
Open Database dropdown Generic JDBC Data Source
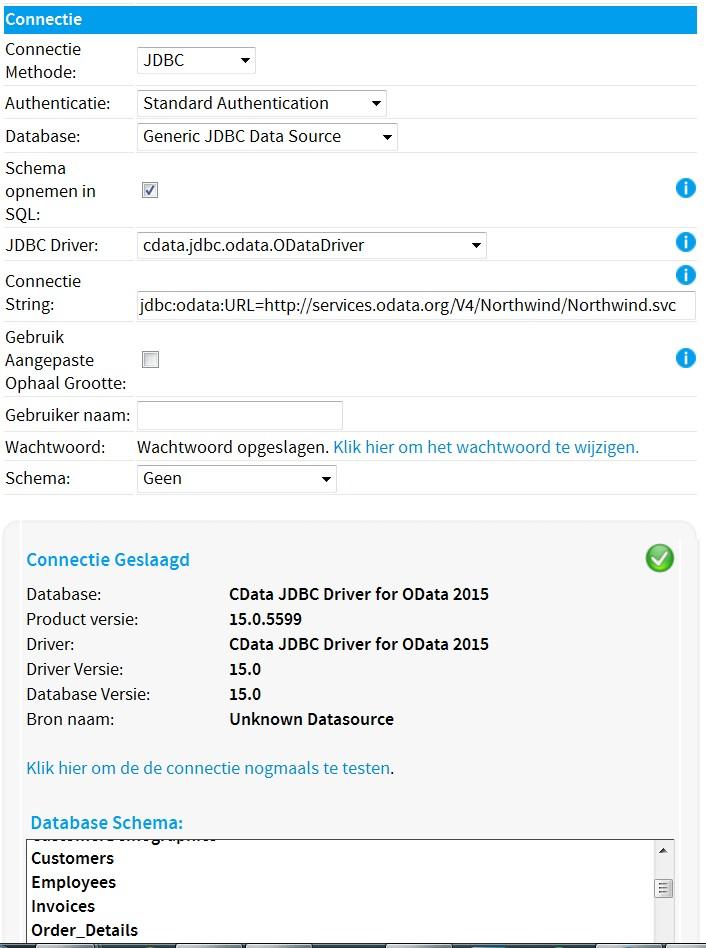(266, 137)
